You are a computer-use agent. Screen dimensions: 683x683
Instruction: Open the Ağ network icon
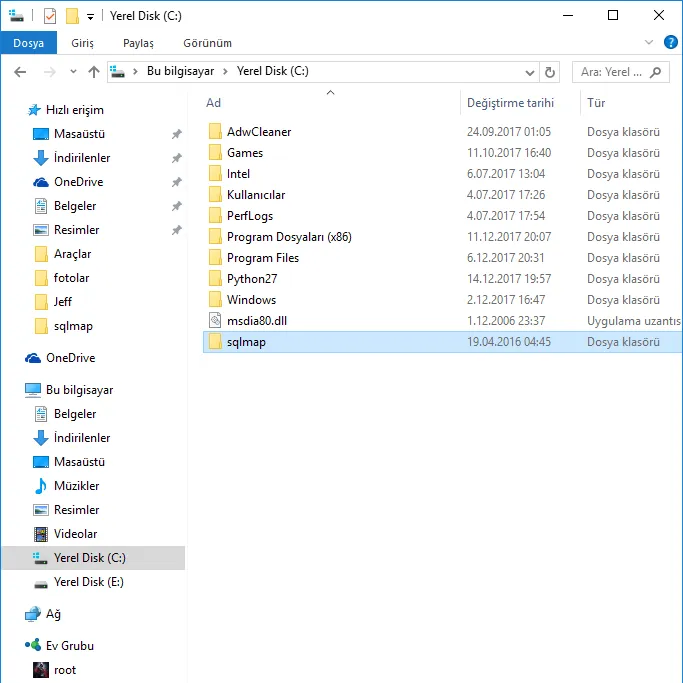coord(33,614)
